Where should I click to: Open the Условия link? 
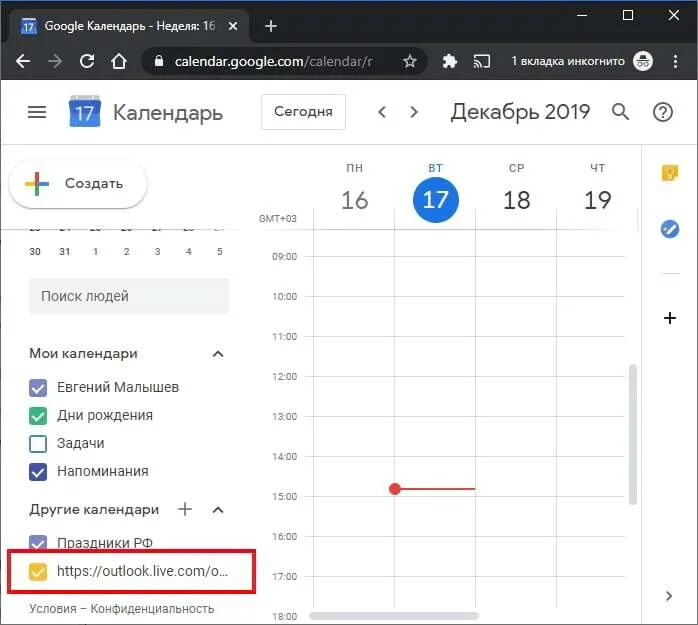coord(53,609)
